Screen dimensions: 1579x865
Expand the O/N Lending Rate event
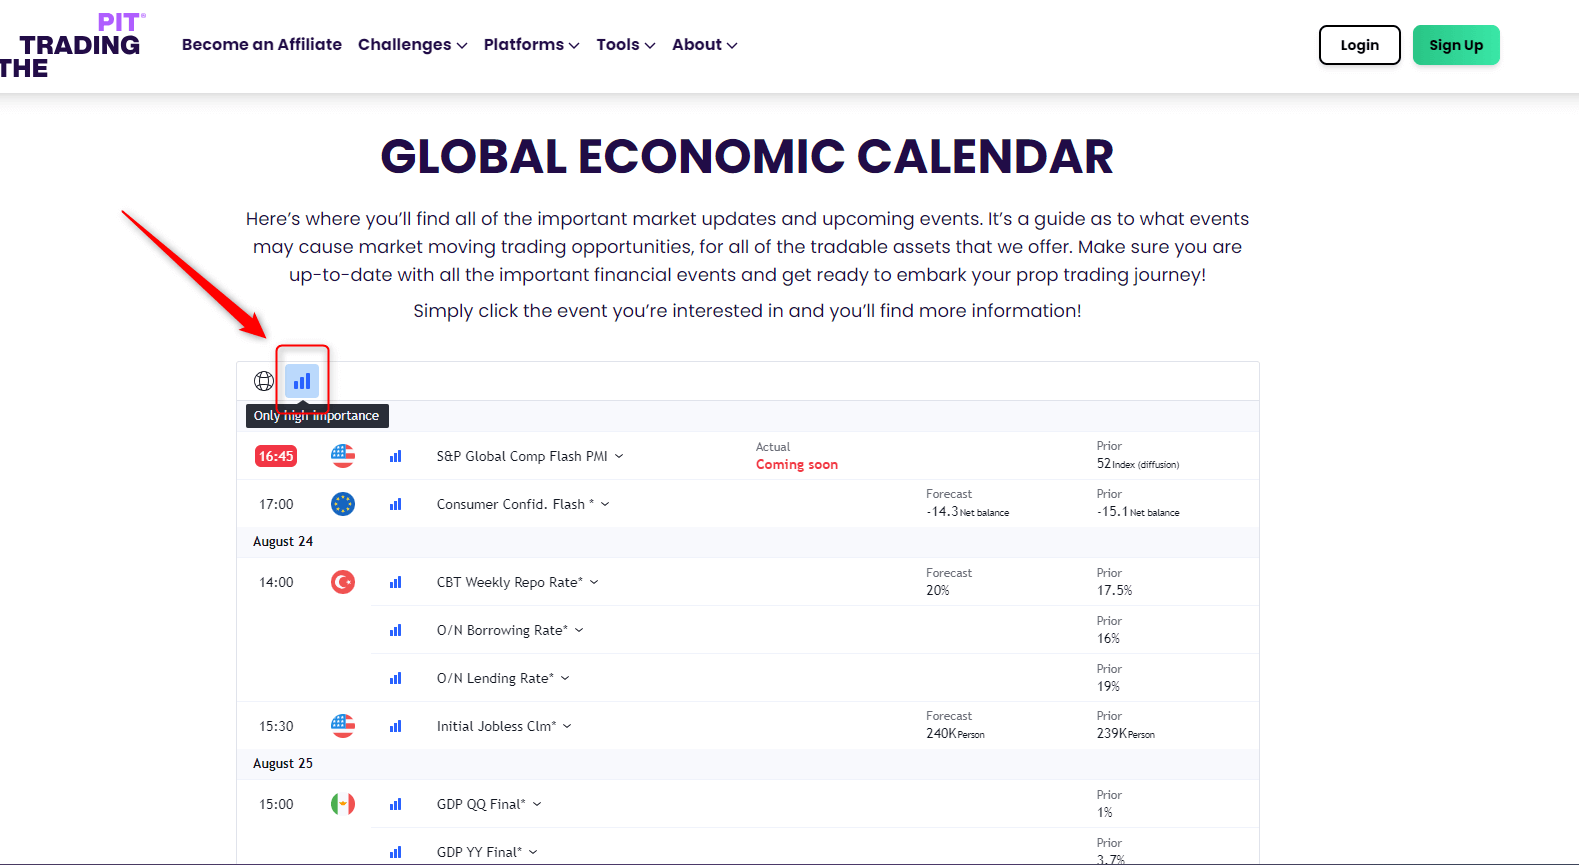pyautogui.click(x=502, y=678)
